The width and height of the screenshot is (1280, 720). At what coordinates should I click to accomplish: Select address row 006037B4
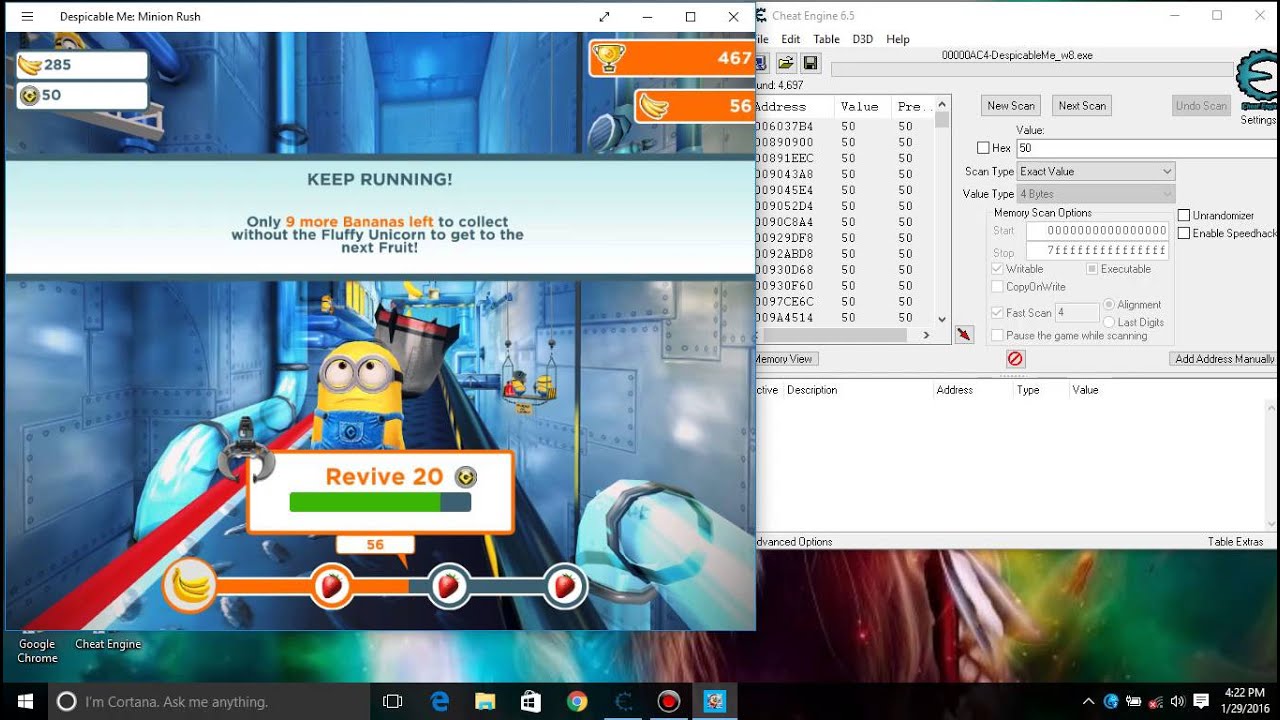click(x=842, y=126)
